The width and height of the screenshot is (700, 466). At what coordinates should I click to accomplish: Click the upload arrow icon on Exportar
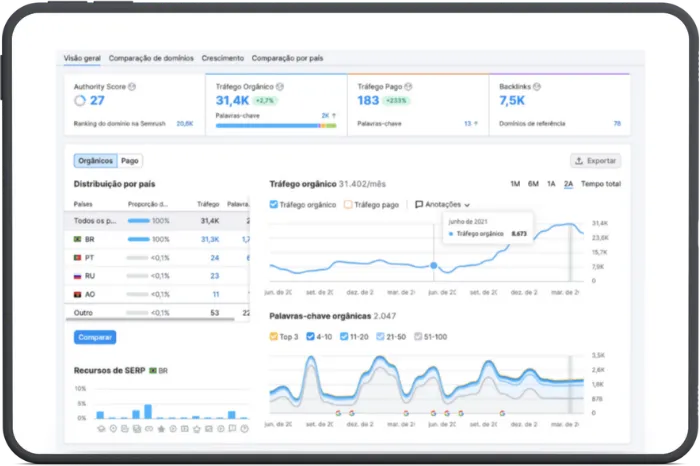click(x=579, y=161)
